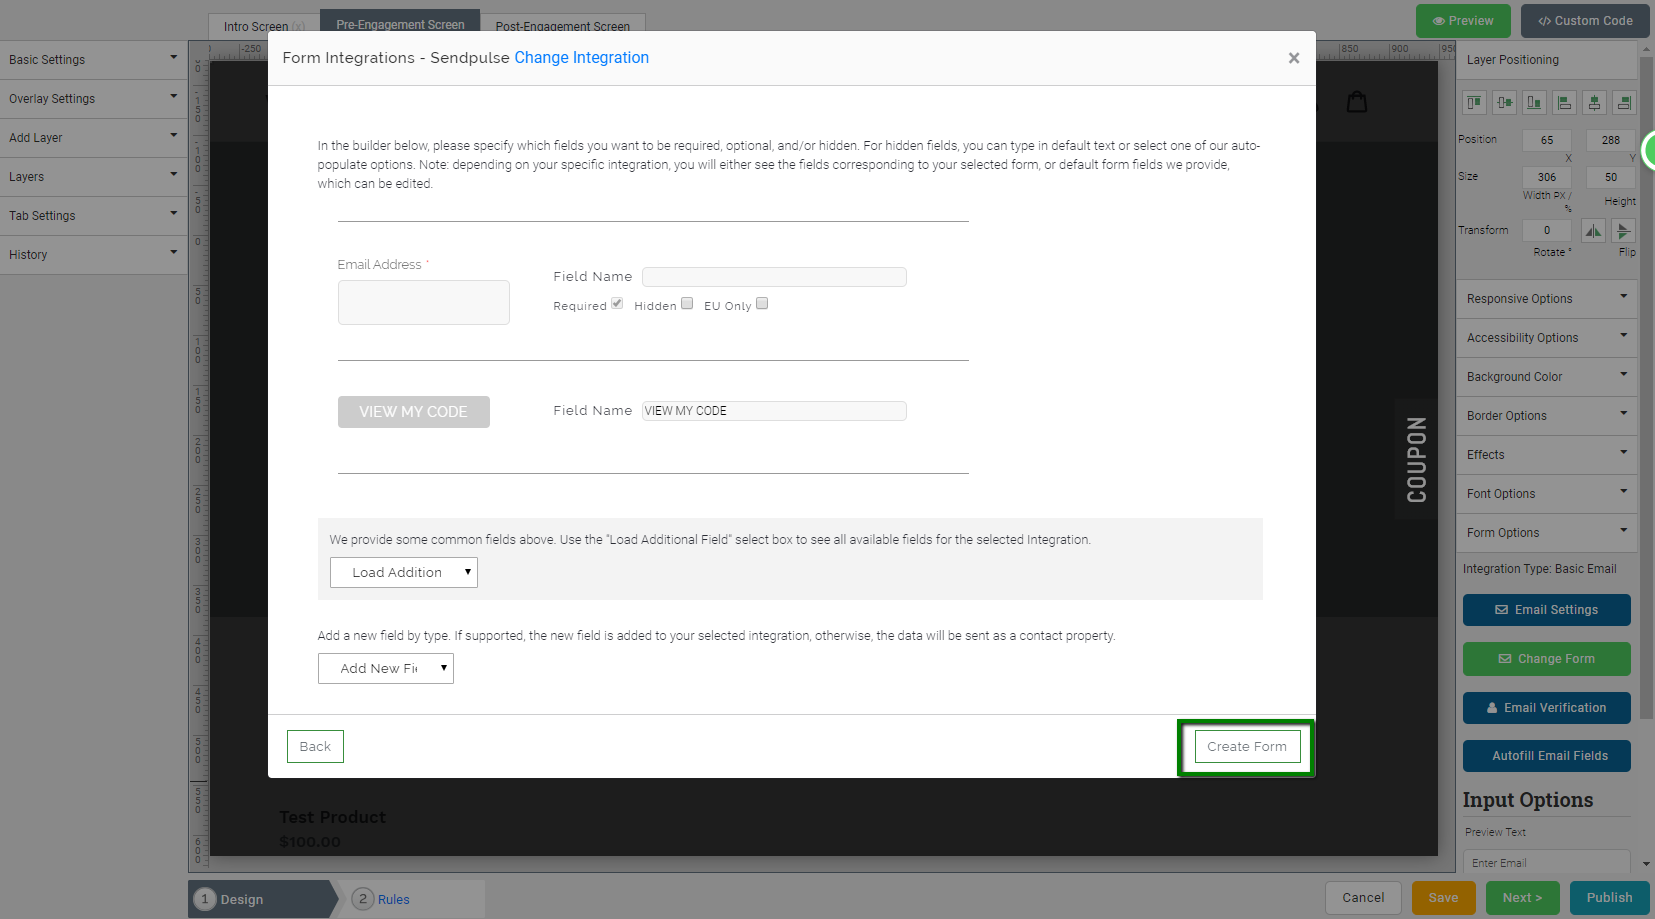Switch to the Post-Engagement Screen tab
This screenshot has width=1655, height=919.
pyautogui.click(x=562, y=26)
